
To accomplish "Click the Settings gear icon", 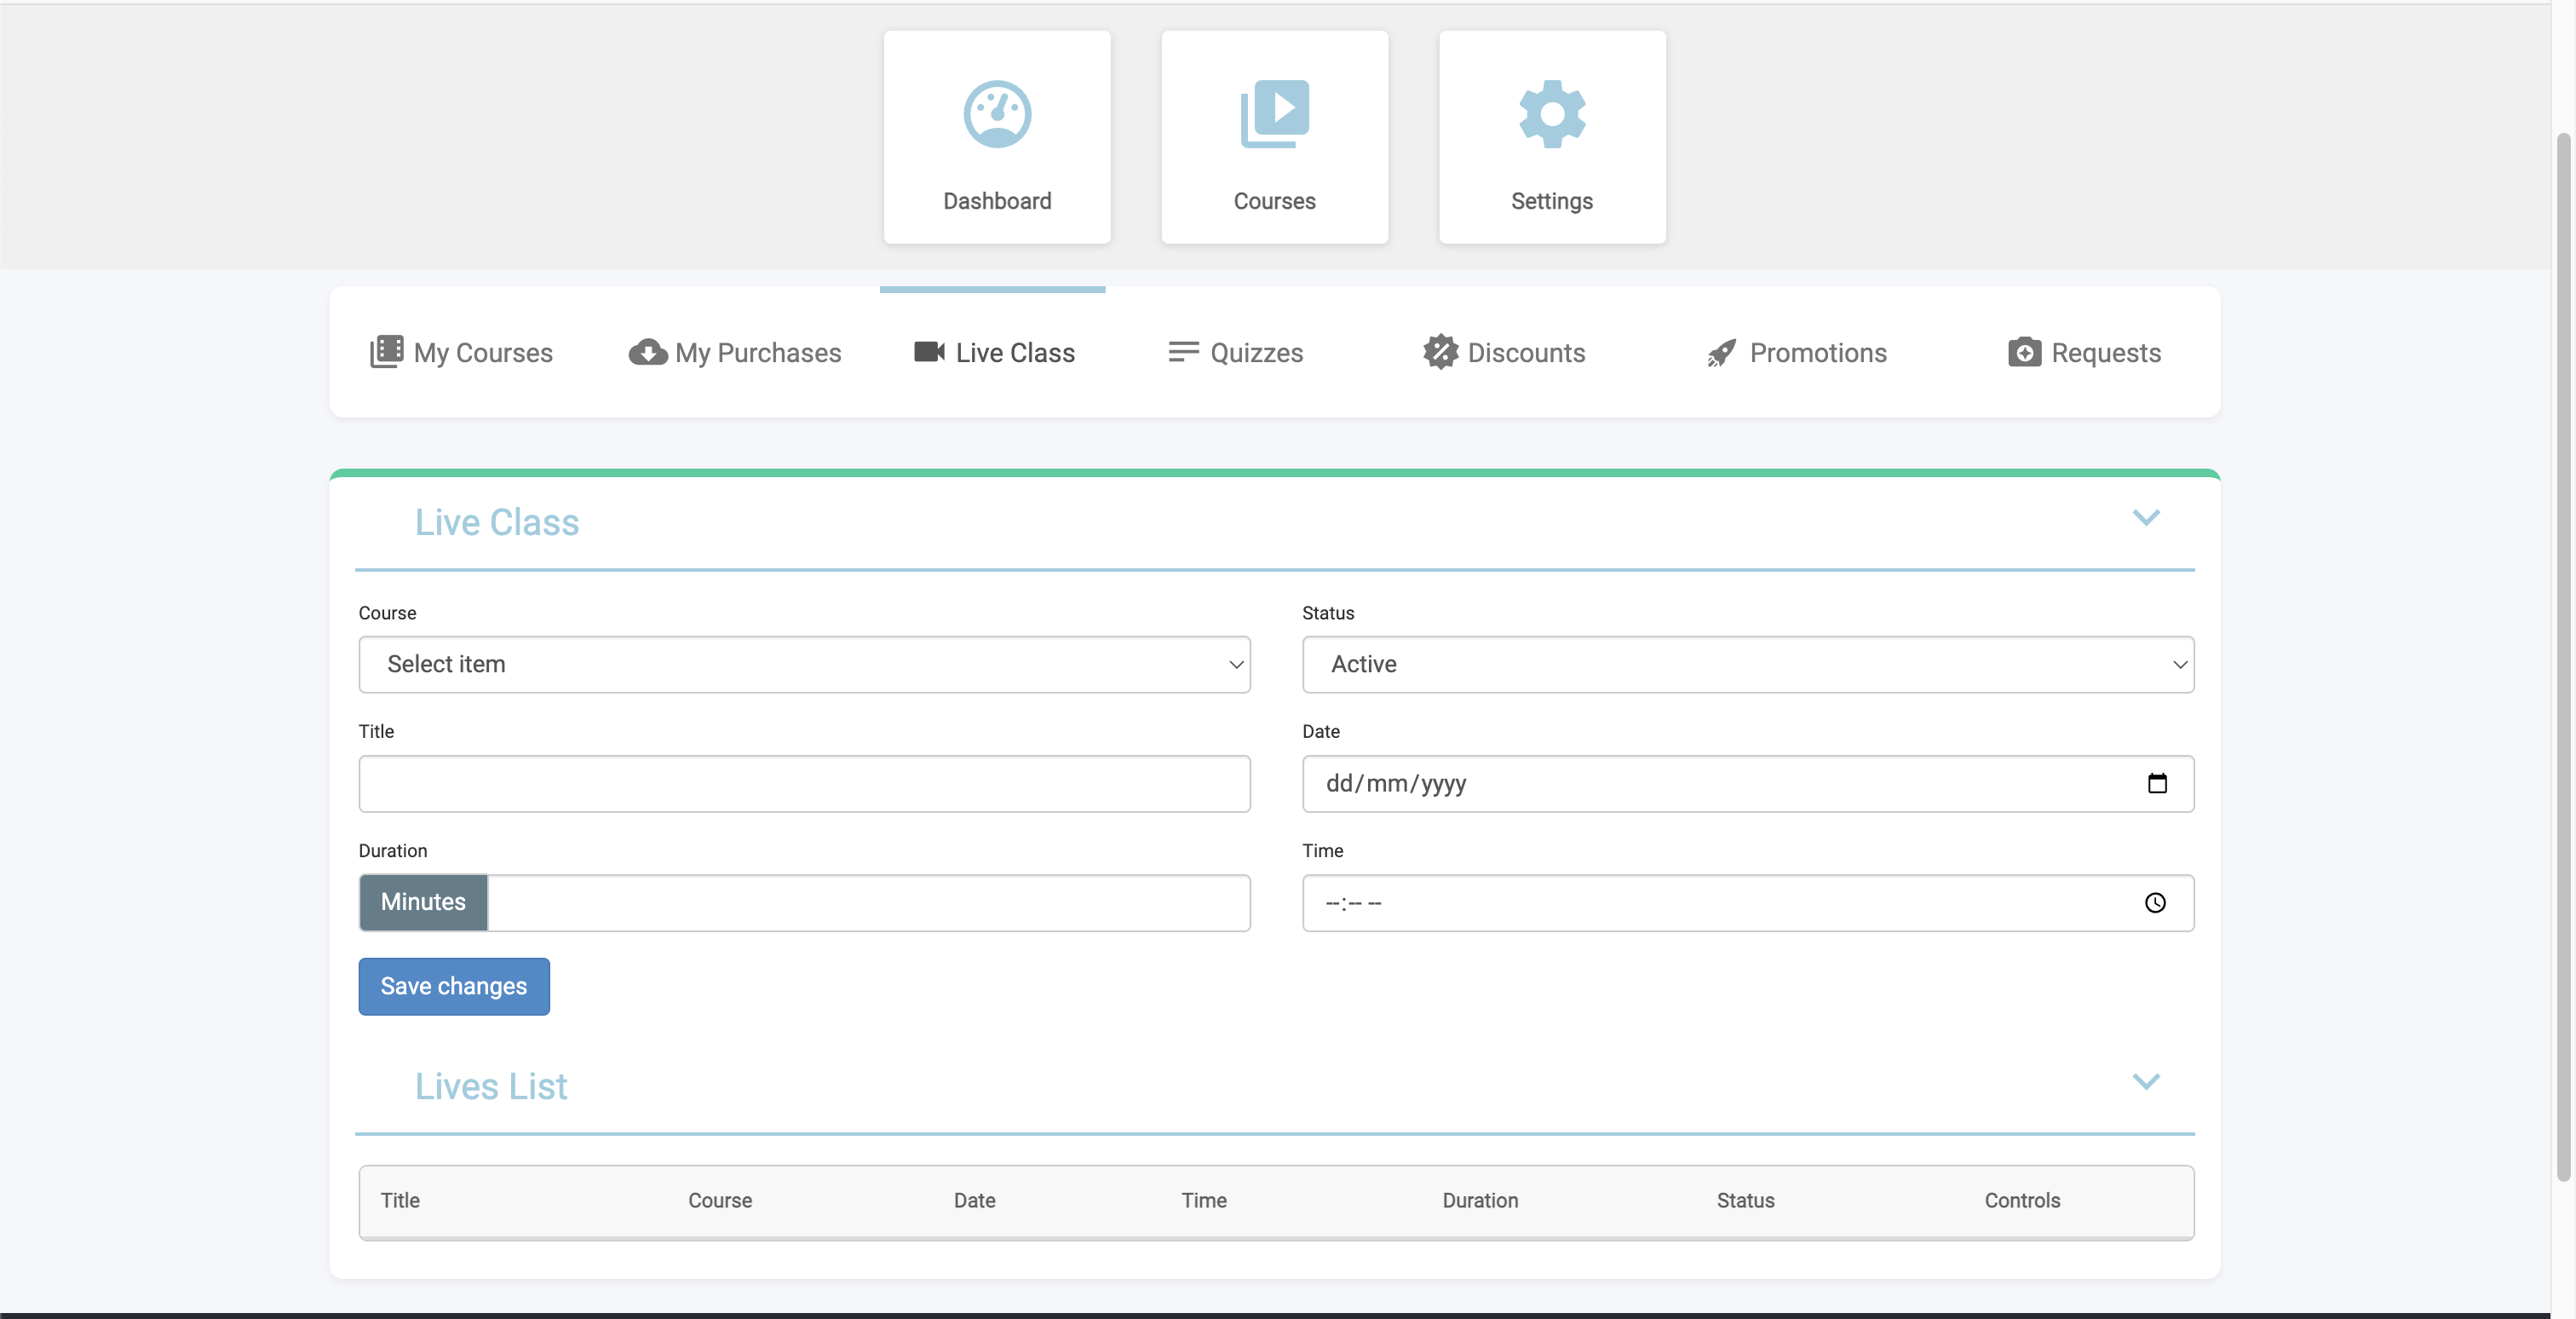I will coord(1551,114).
